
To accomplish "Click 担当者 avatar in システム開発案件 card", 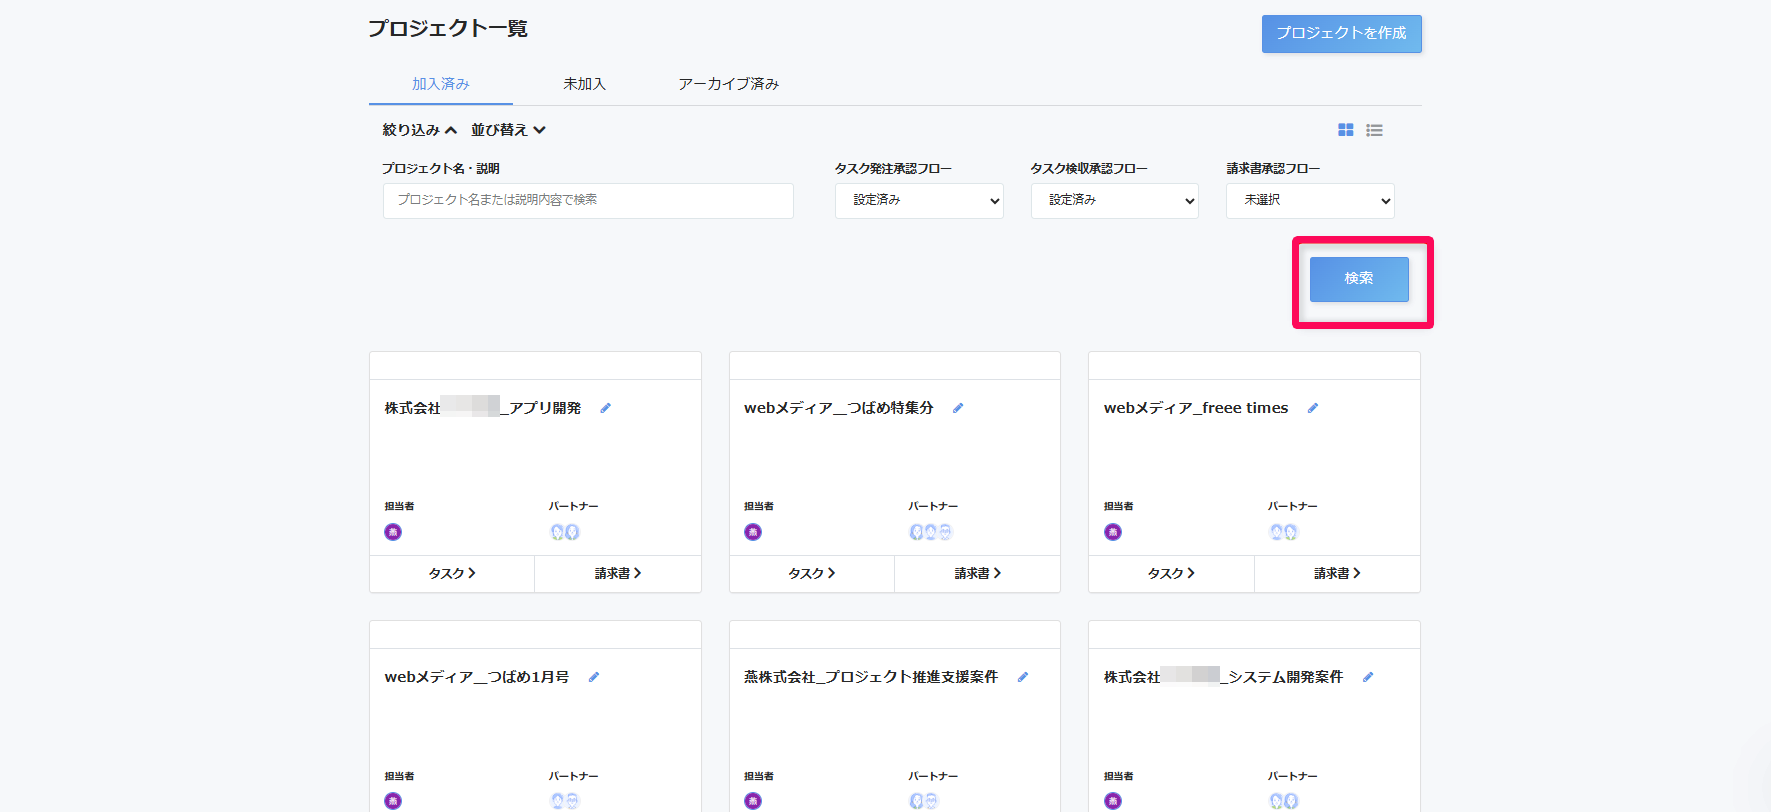I will click(1113, 801).
